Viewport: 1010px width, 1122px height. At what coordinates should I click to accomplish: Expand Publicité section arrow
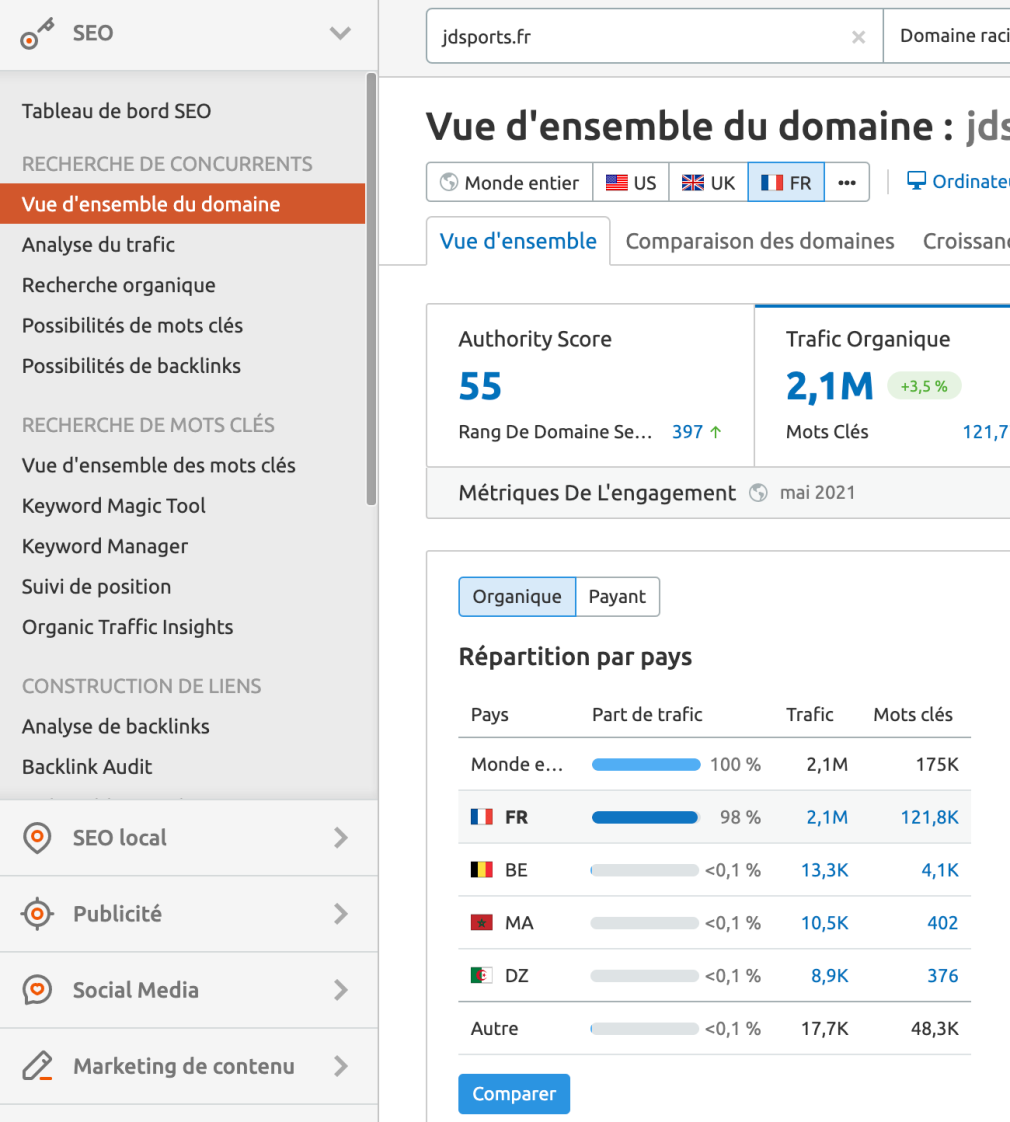pos(341,914)
